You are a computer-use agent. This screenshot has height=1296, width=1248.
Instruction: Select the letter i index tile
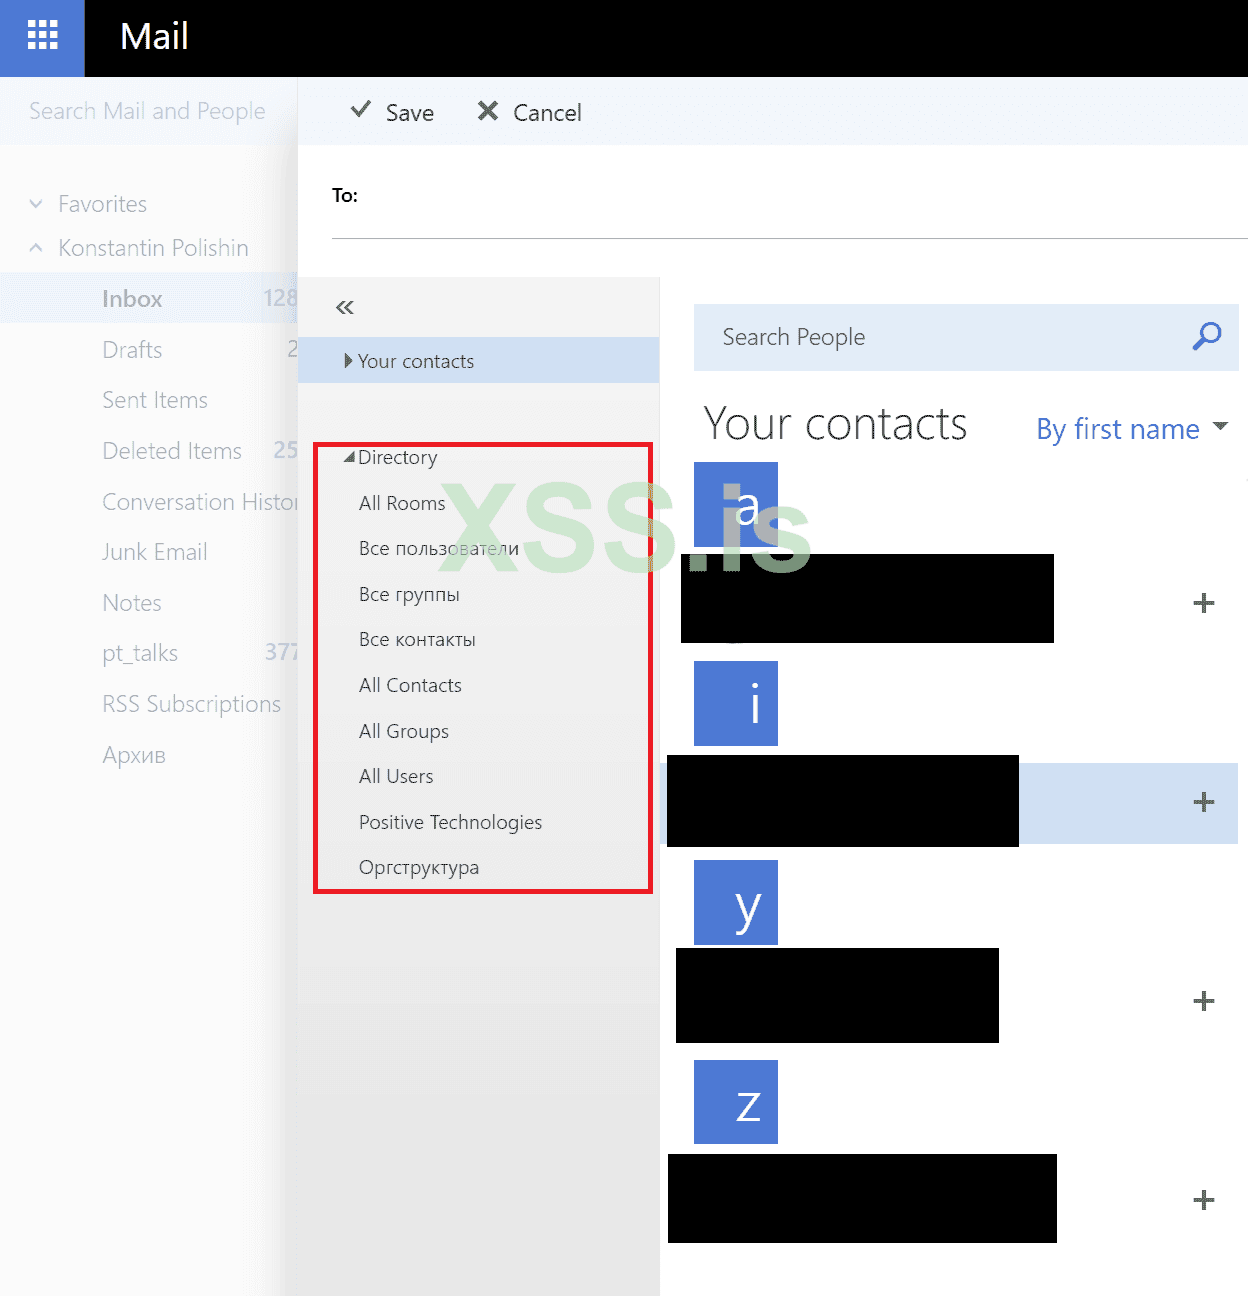click(736, 703)
